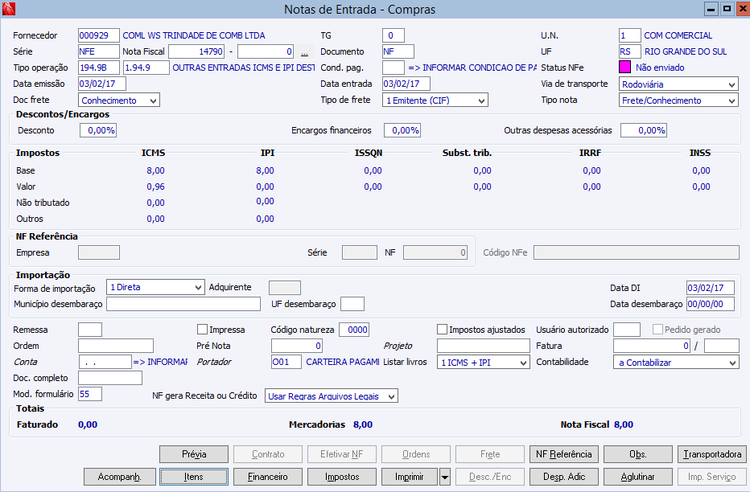Open the Contabilidade dropdown list
Screen dimensions: 750x492
732,362
